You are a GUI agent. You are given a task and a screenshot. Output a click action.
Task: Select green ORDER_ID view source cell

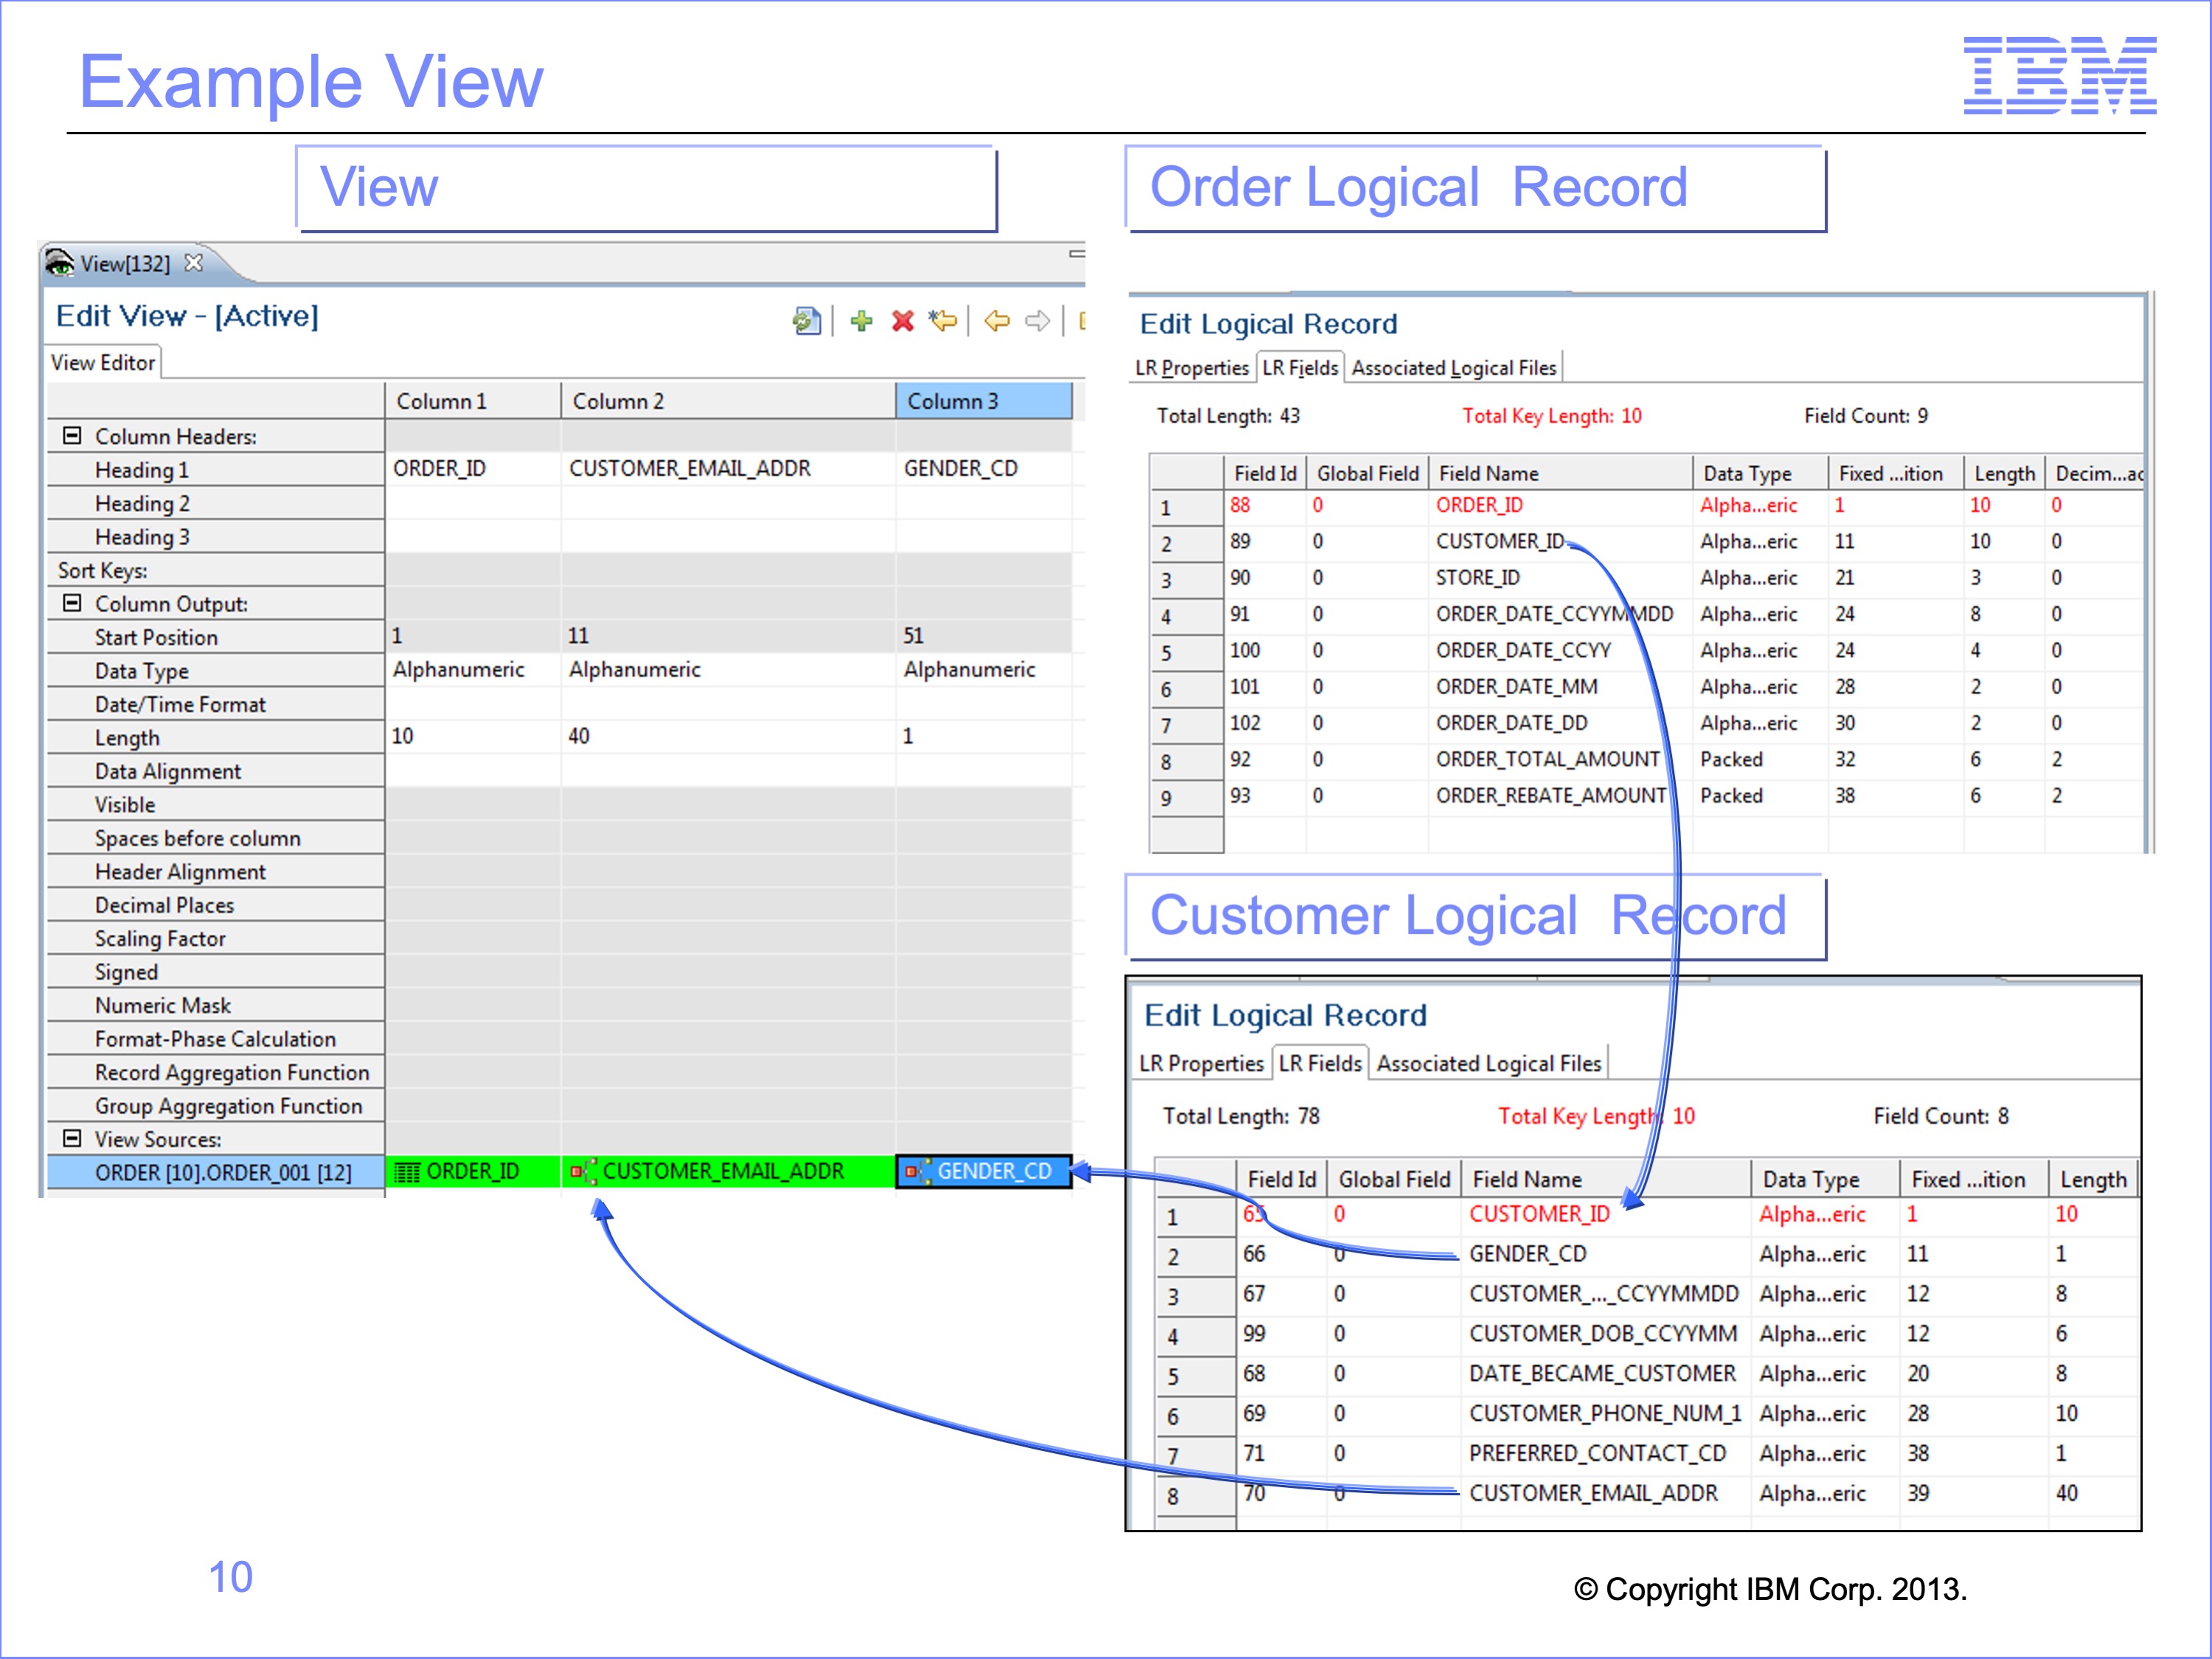472,1171
